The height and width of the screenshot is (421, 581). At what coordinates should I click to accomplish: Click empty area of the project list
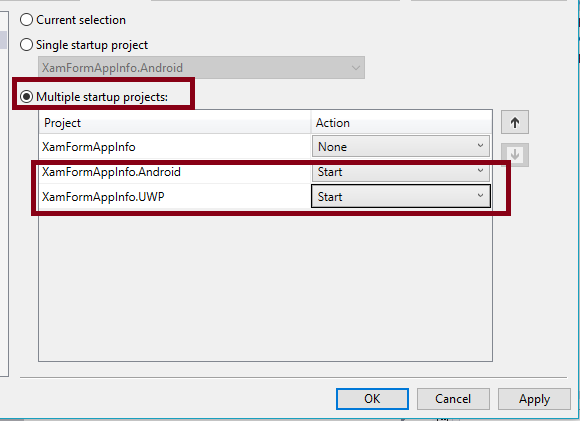[x=265, y=285]
